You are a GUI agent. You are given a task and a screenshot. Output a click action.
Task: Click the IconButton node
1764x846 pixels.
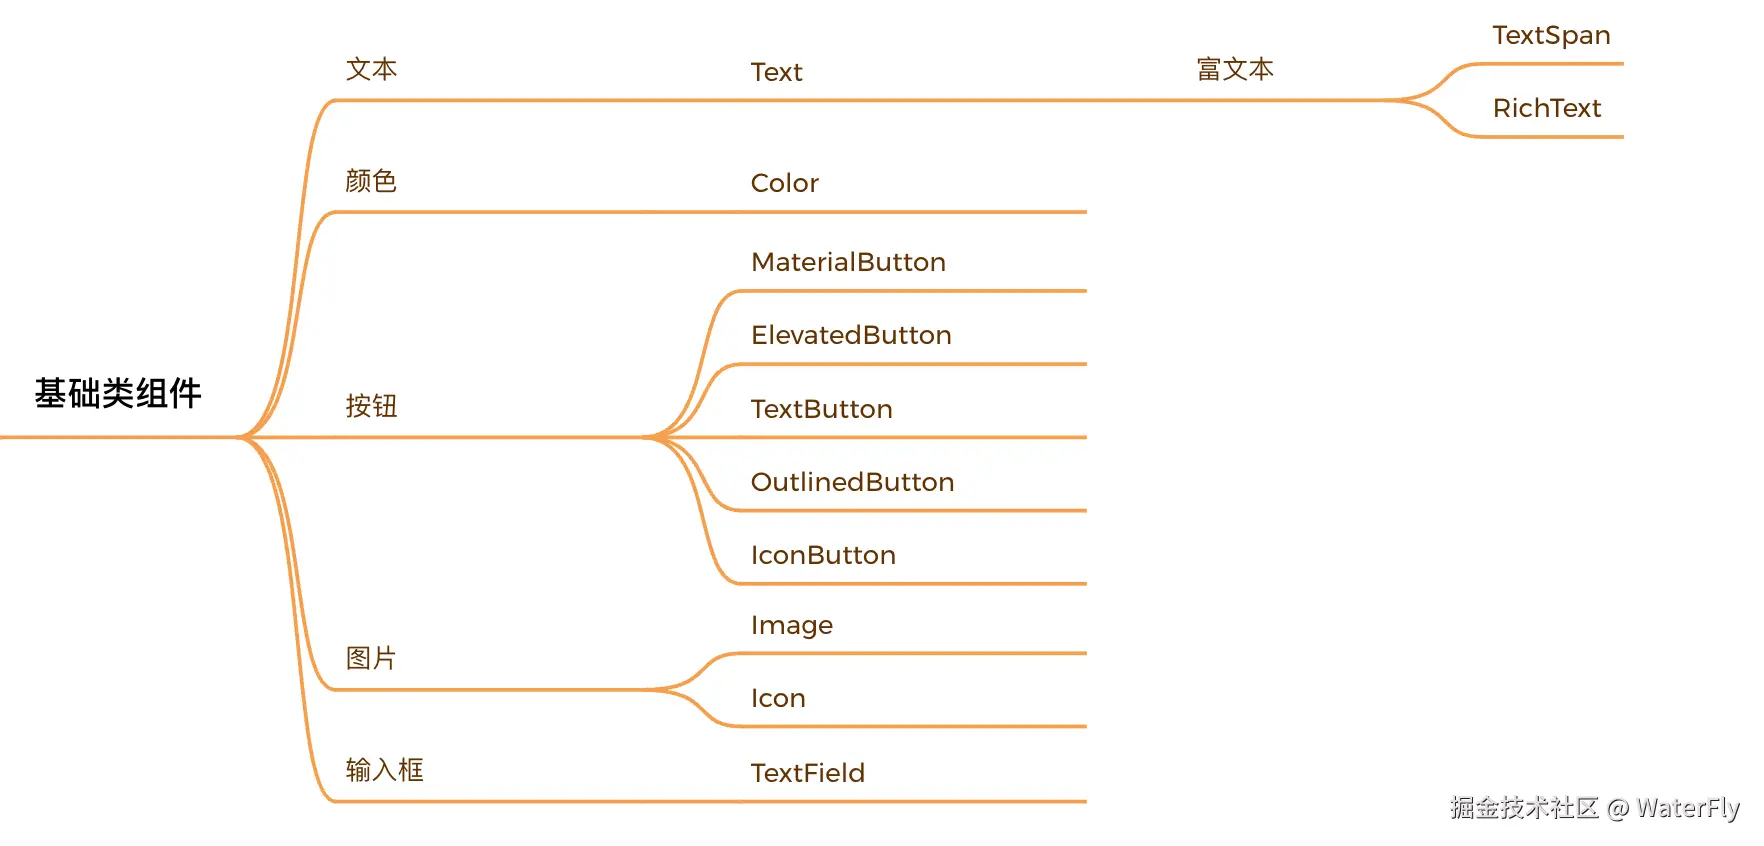pyautogui.click(x=823, y=555)
